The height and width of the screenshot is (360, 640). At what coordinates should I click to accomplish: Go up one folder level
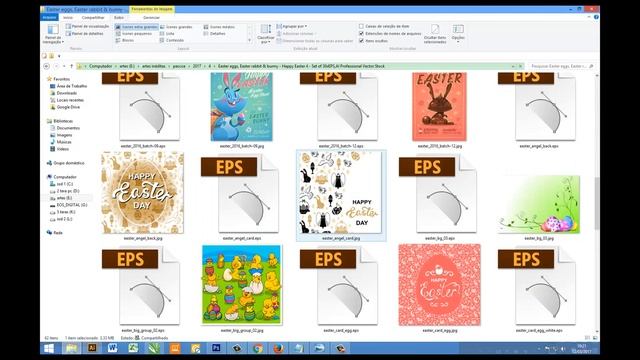71,66
